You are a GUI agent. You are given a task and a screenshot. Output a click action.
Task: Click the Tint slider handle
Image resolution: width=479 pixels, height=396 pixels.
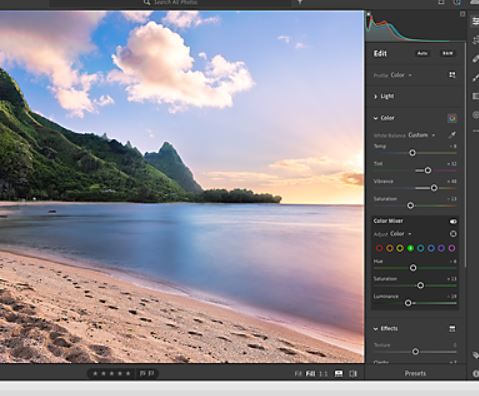[x=428, y=171]
